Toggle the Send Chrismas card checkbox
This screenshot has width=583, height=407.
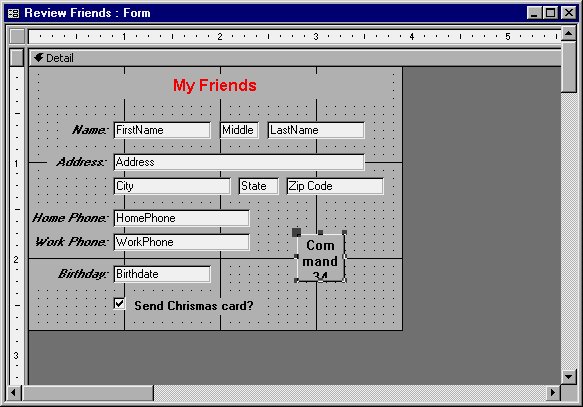(119, 304)
